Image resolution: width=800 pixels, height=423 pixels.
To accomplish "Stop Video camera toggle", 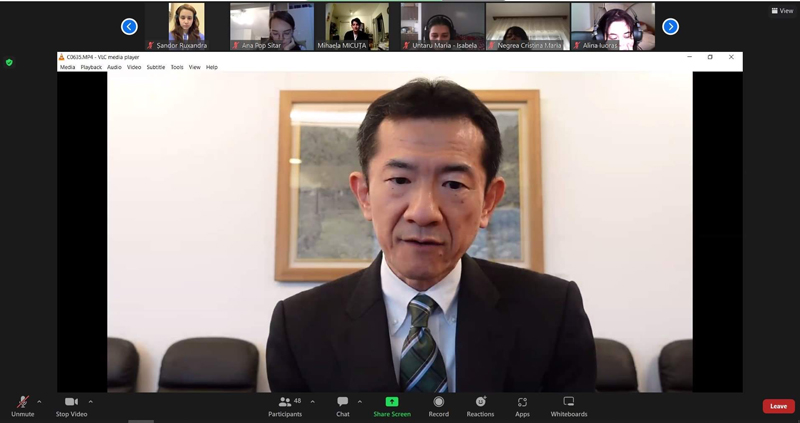I will pos(71,407).
